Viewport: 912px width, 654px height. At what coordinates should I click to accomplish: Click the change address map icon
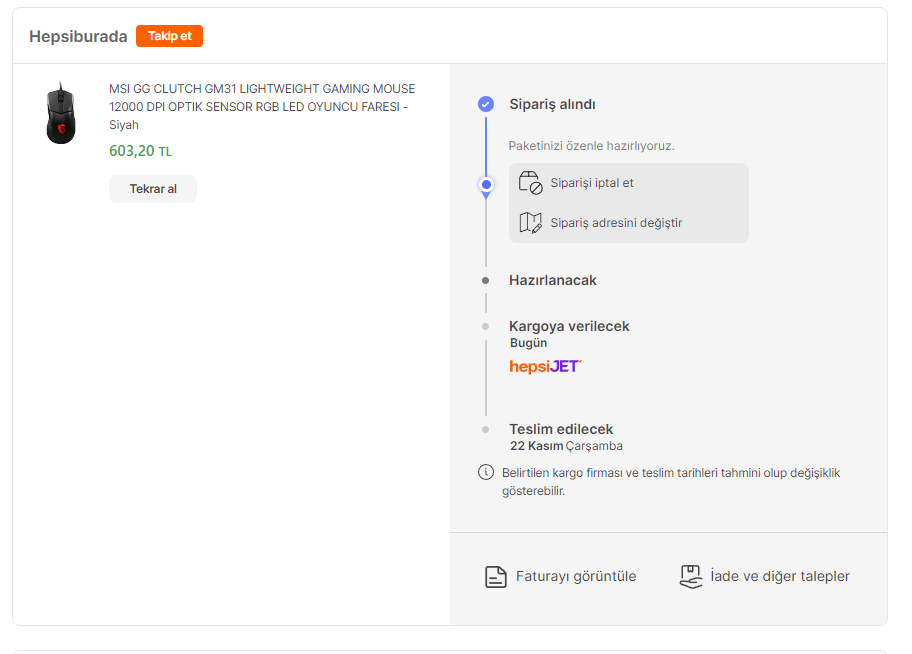point(530,223)
